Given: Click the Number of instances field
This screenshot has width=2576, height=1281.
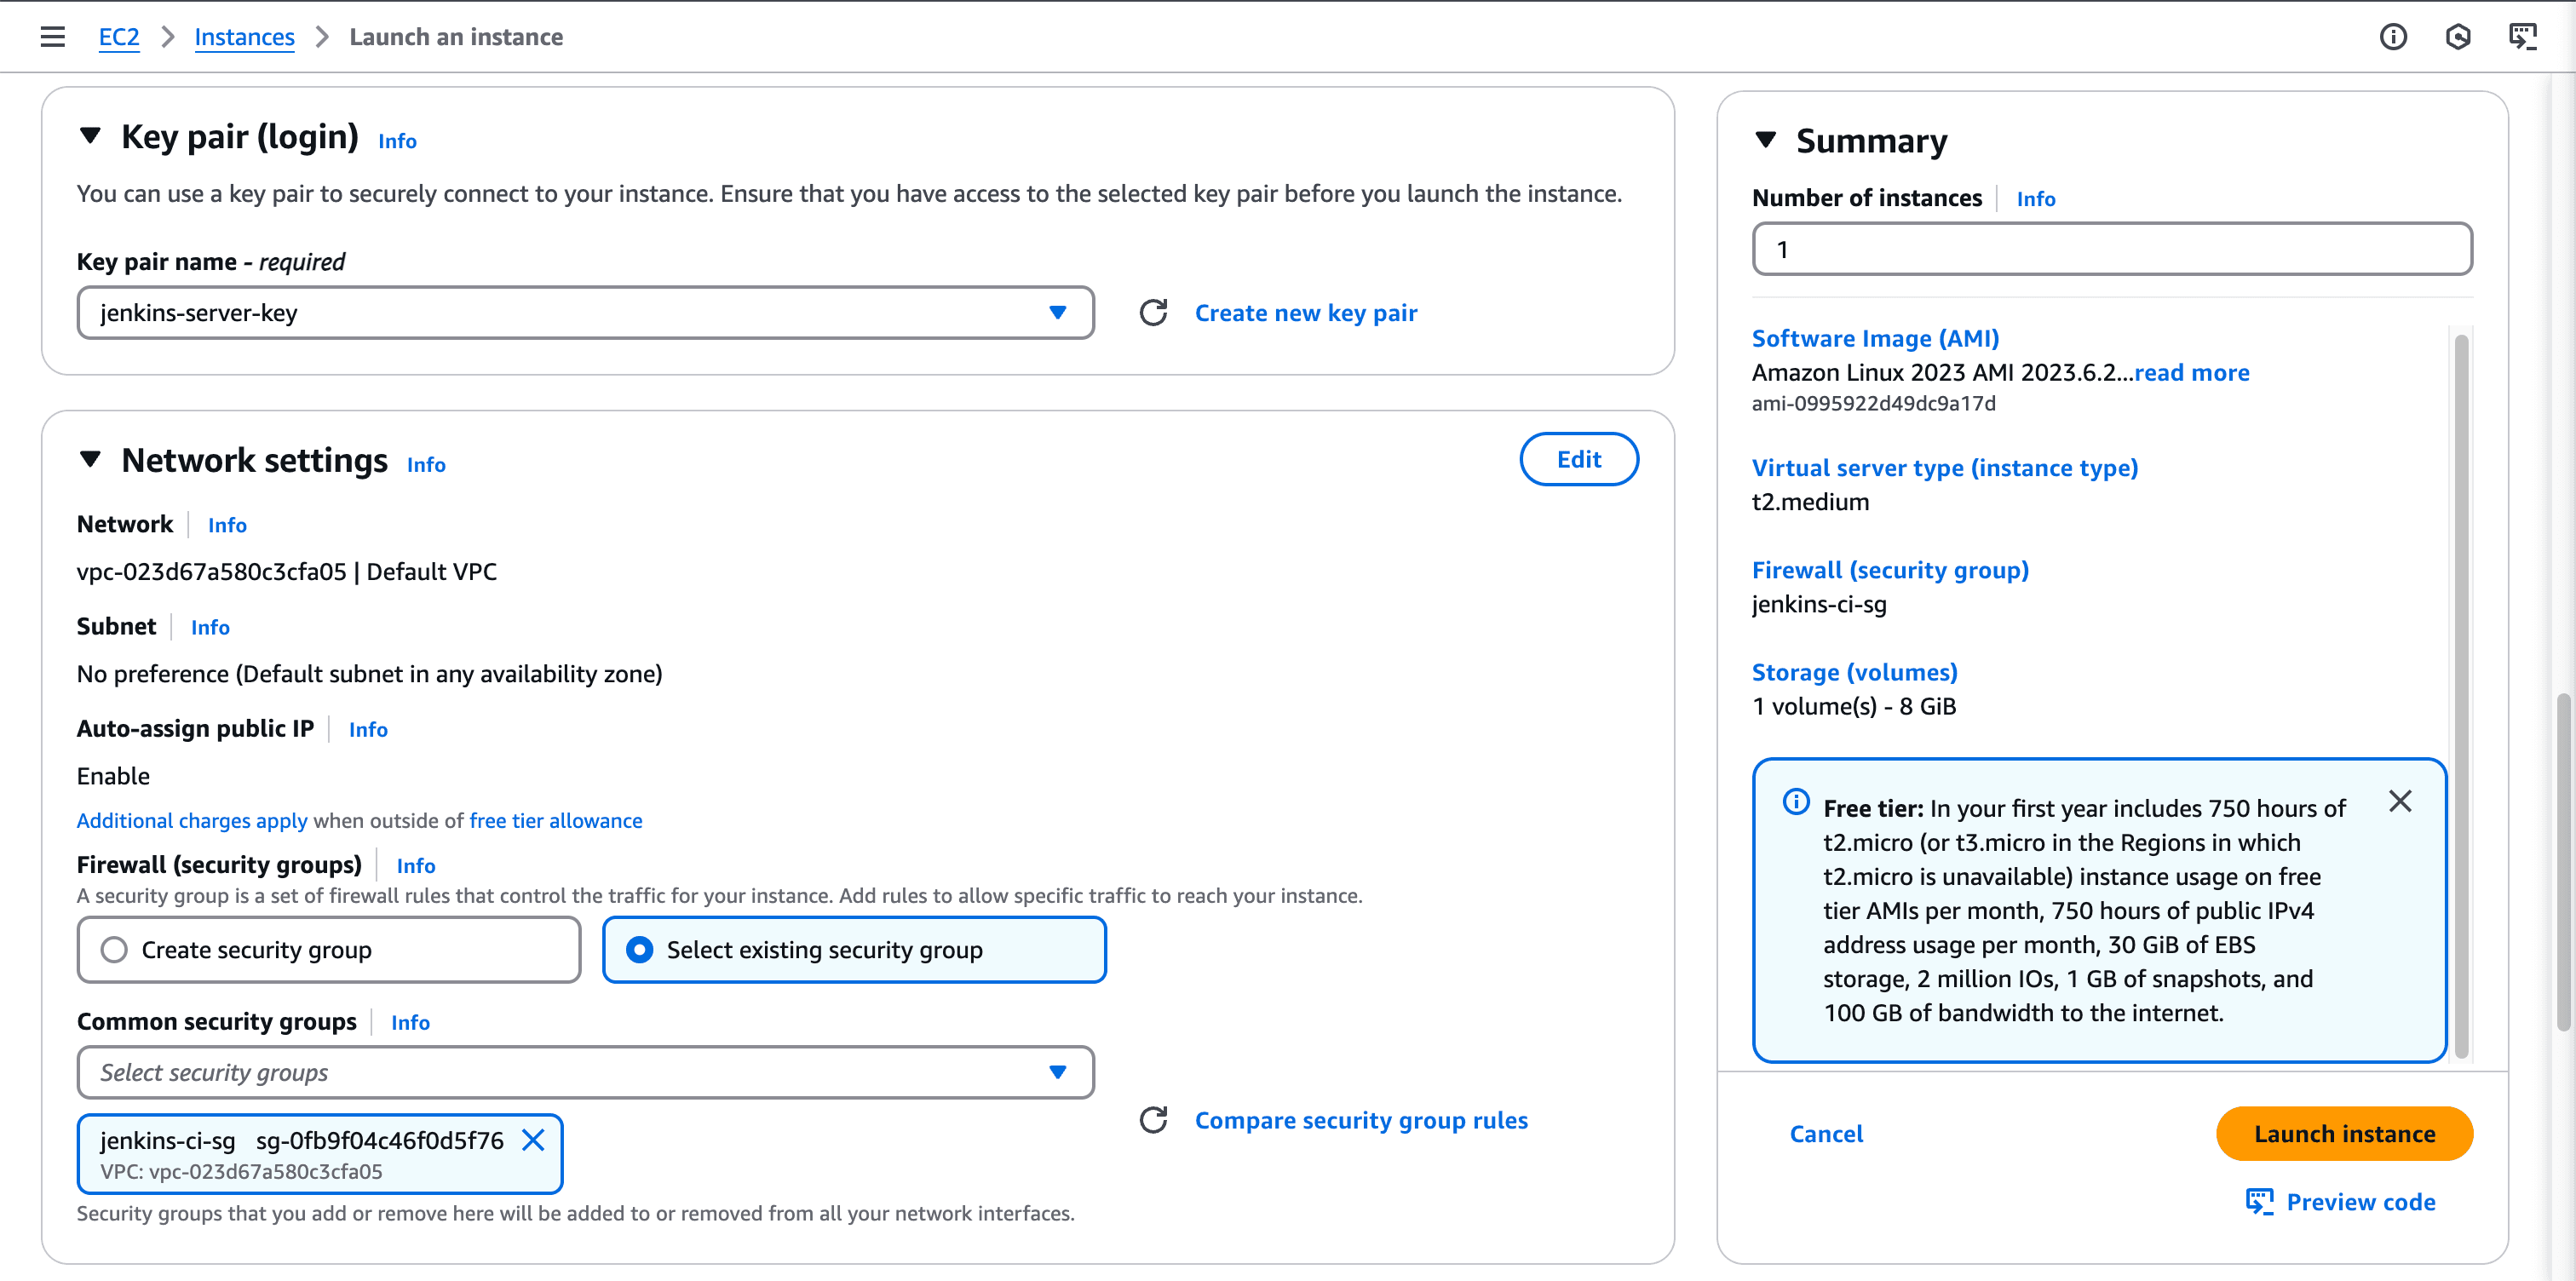Looking at the screenshot, I should pyautogui.click(x=2111, y=249).
